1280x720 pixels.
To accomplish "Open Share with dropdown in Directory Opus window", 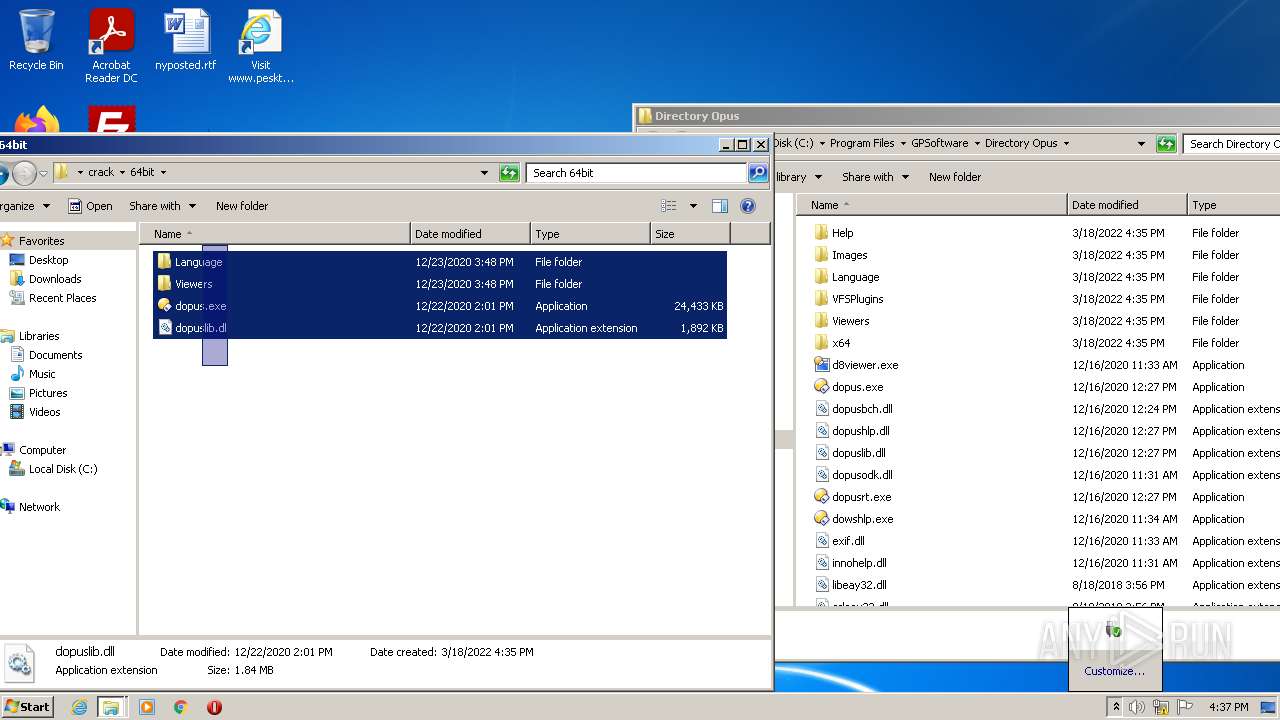I will pyautogui.click(x=875, y=177).
